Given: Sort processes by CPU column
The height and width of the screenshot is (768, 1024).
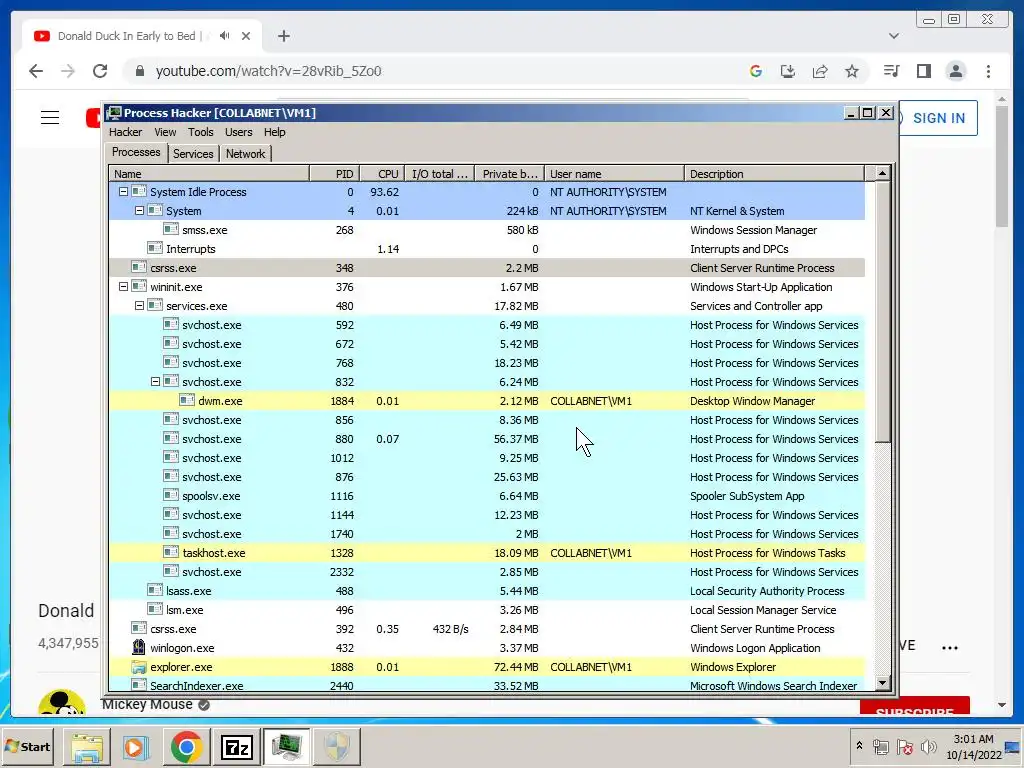Looking at the screenshot, I should coord(382,174).
